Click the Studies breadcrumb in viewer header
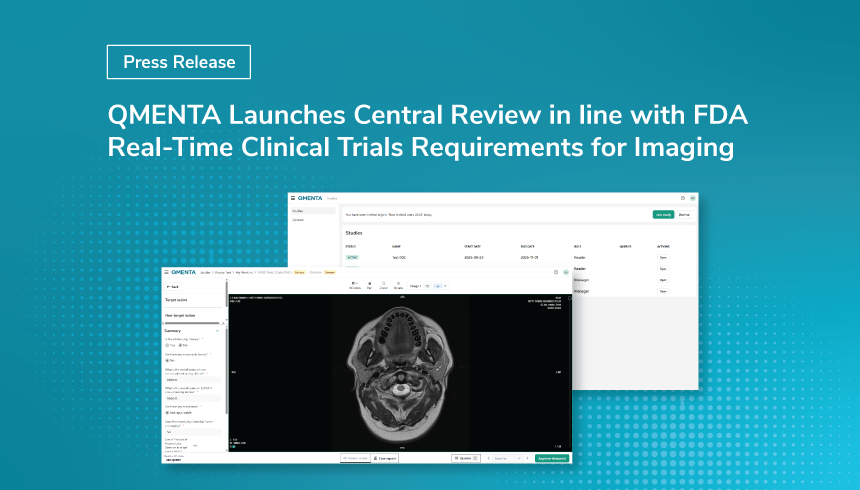 [x=205, y=272]
